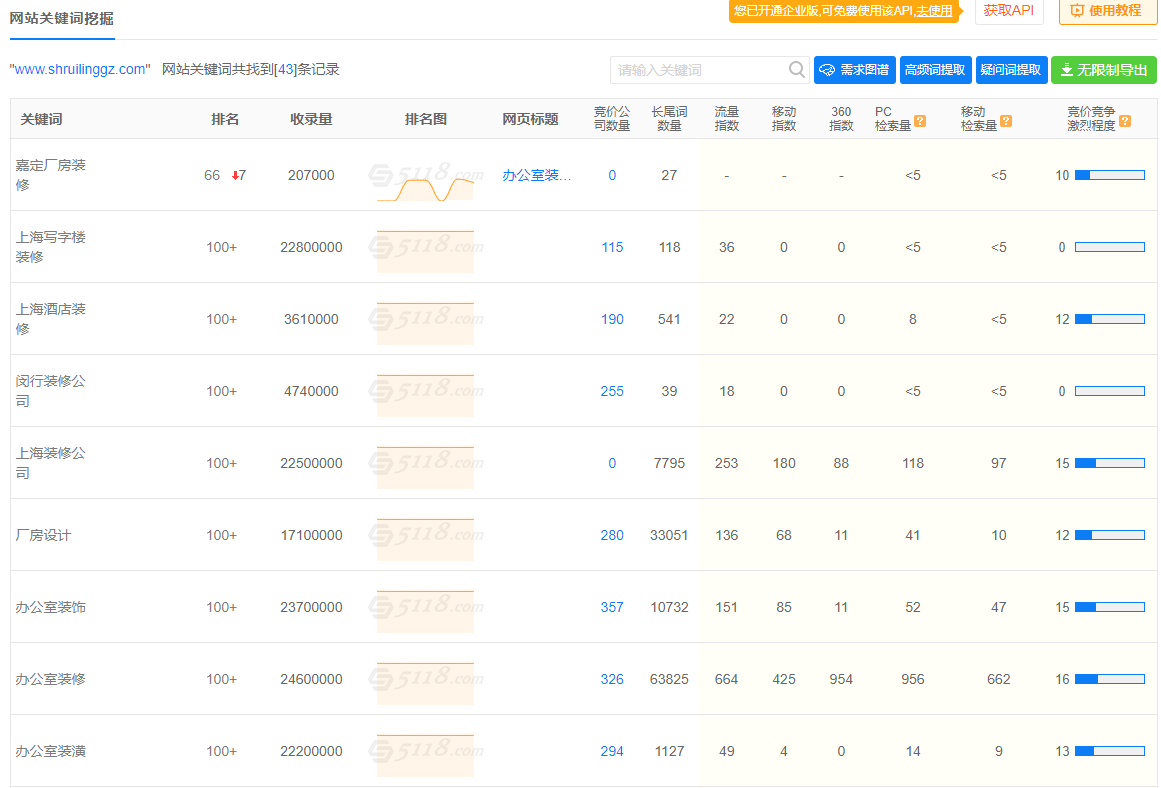This screenshot has height=788, width=1161.
Task: View the ranking chart for 办公室装修
Action: click(x=425, y=684)
